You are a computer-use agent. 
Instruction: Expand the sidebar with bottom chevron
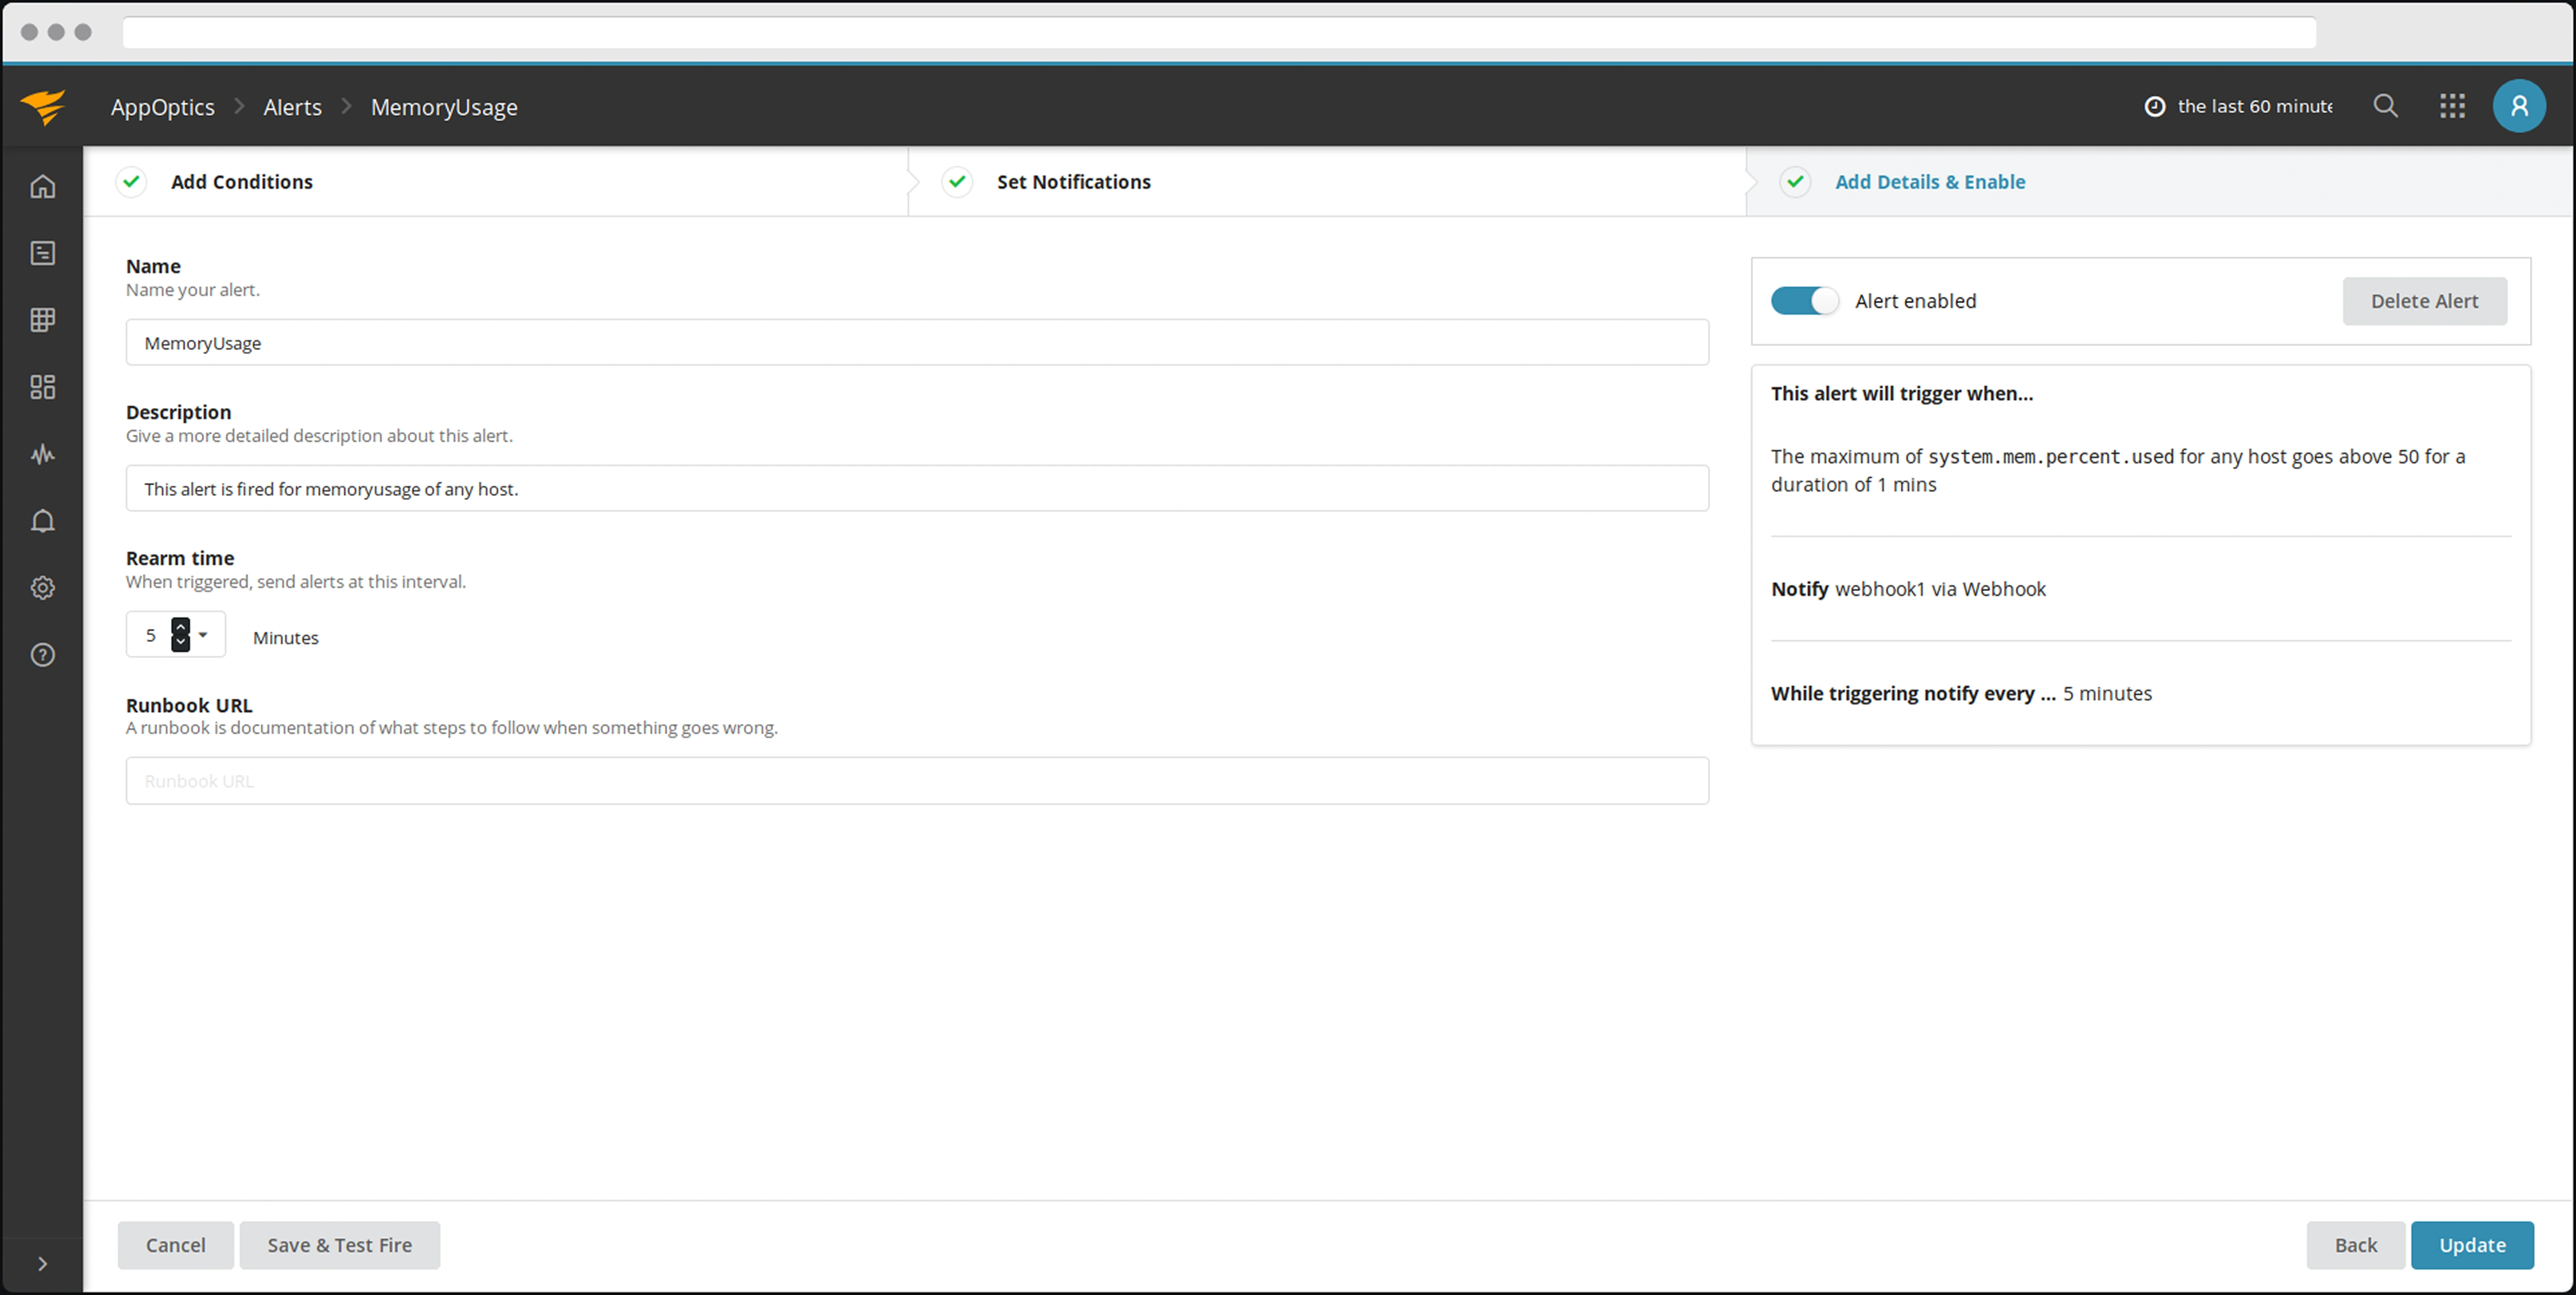coord(42,1263)
